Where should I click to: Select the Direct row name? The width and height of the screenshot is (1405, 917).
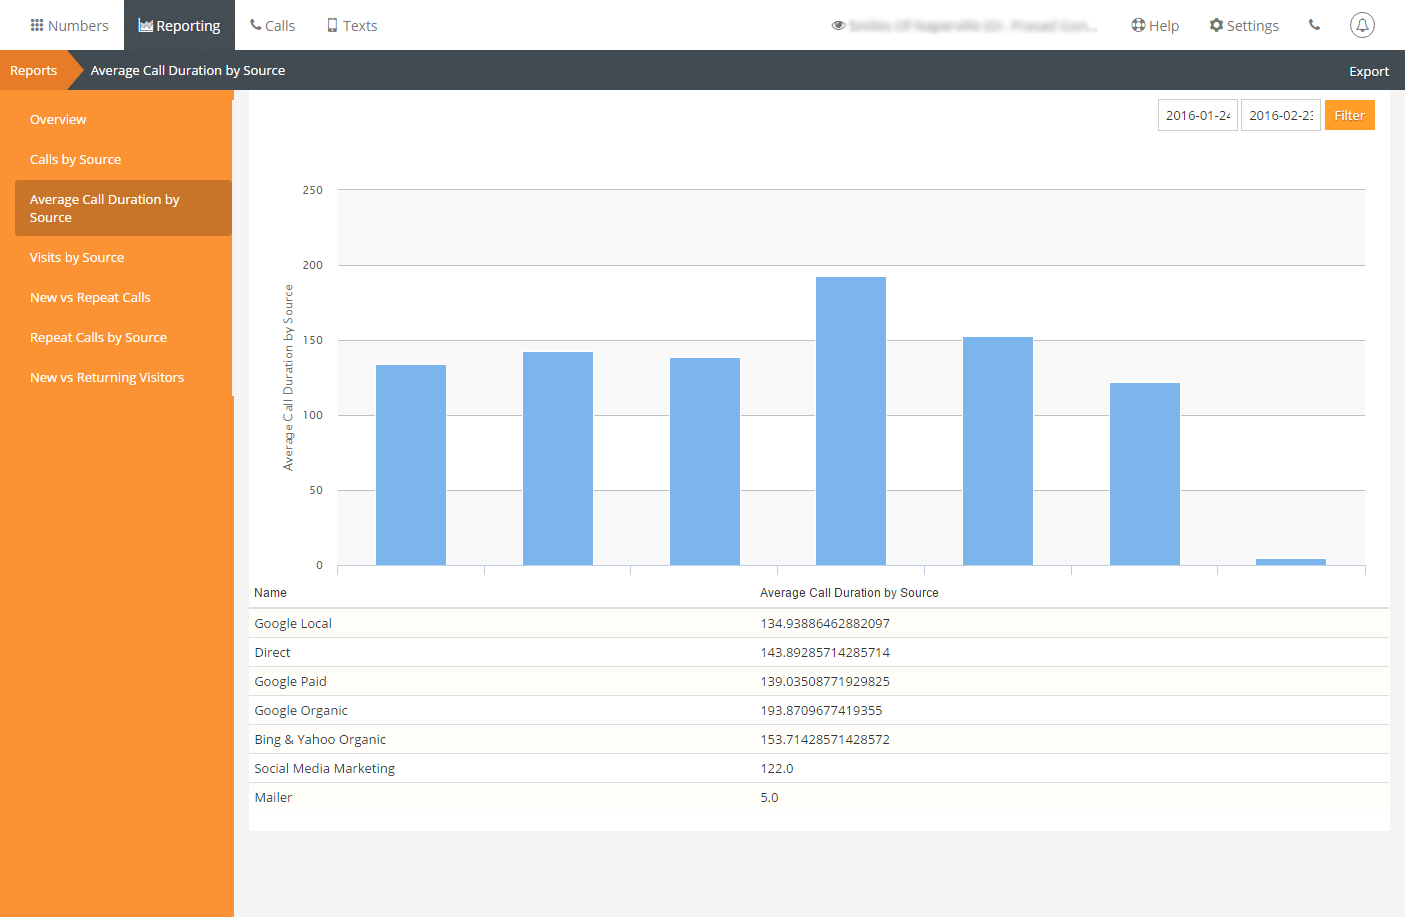(272, 652)
